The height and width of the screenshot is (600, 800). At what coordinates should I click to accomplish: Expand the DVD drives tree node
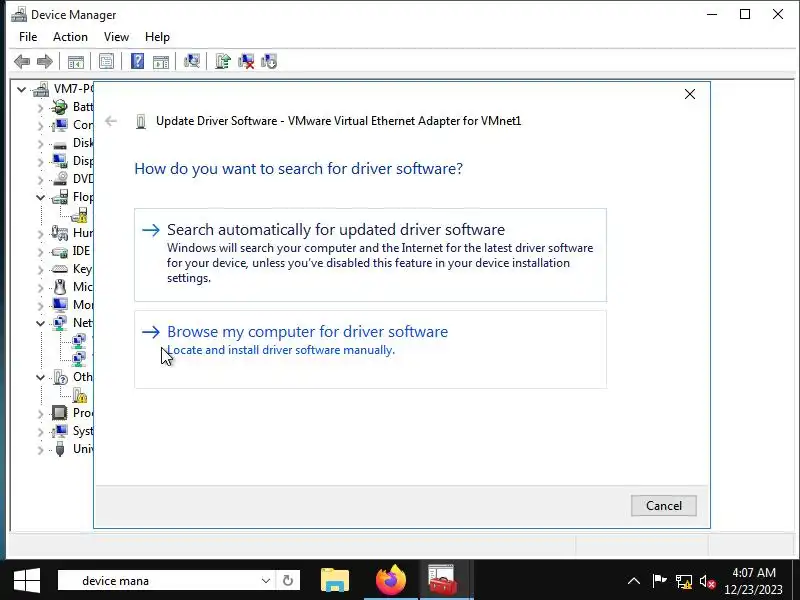pyautogui.click(x=40, y=180)
